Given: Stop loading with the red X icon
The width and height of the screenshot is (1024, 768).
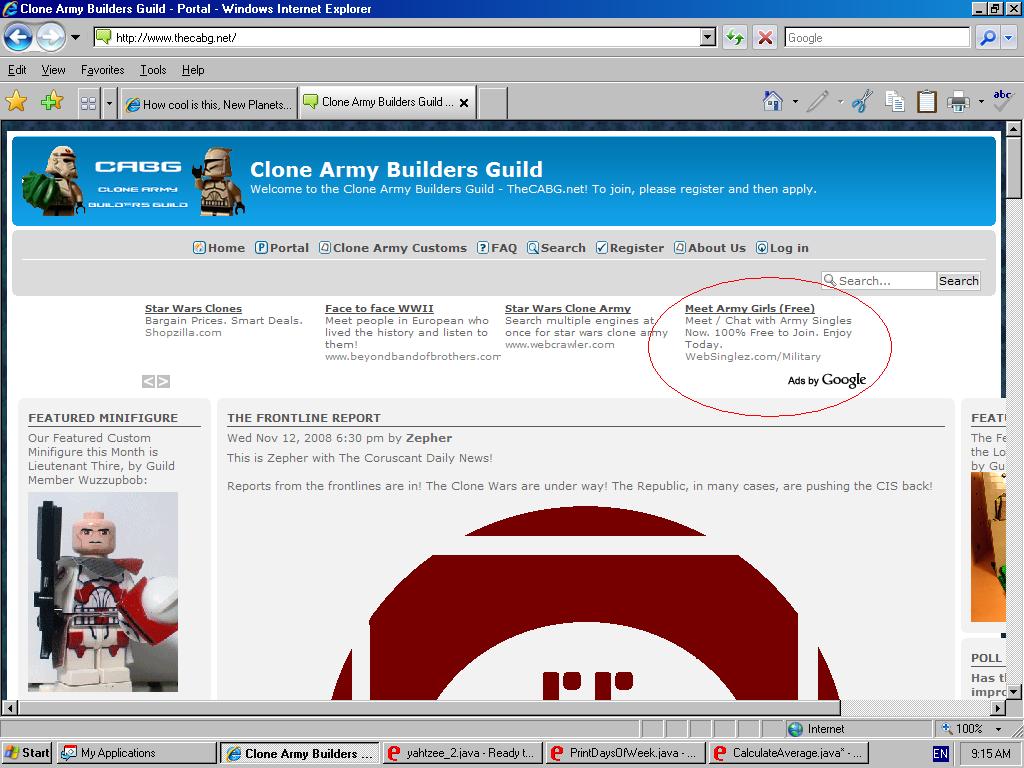Looking at the screenshot, I should [x=765, y=37].
